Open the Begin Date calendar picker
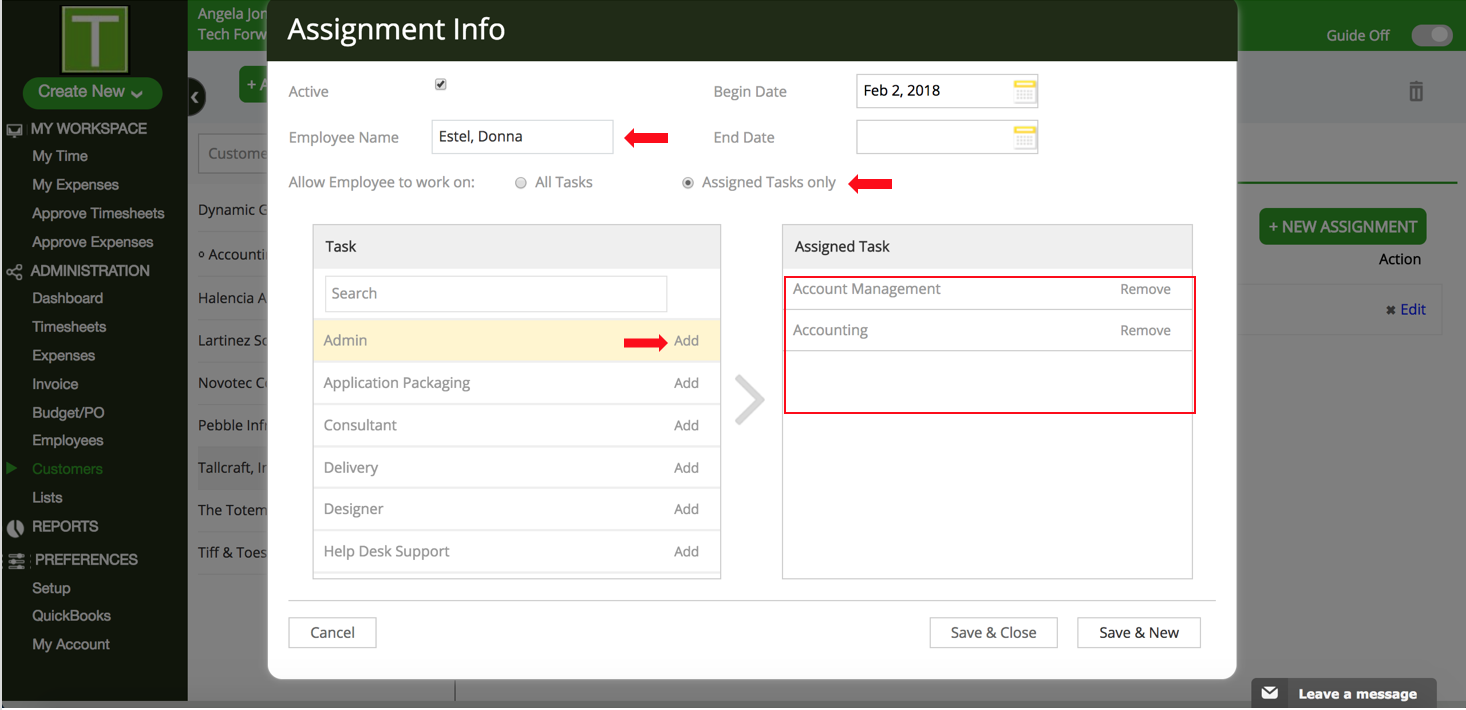The image size is (1466, 710). pos(1024,92)
